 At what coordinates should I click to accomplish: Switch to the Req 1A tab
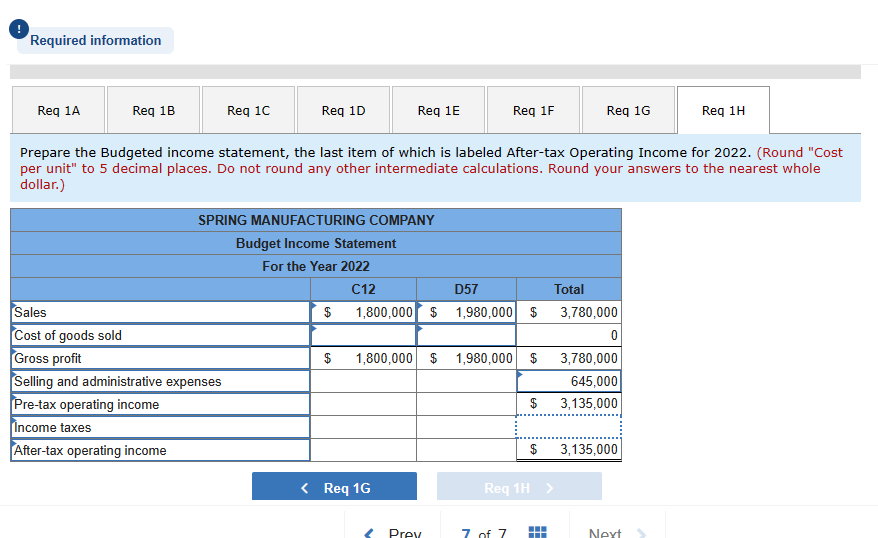pos(59,110)
